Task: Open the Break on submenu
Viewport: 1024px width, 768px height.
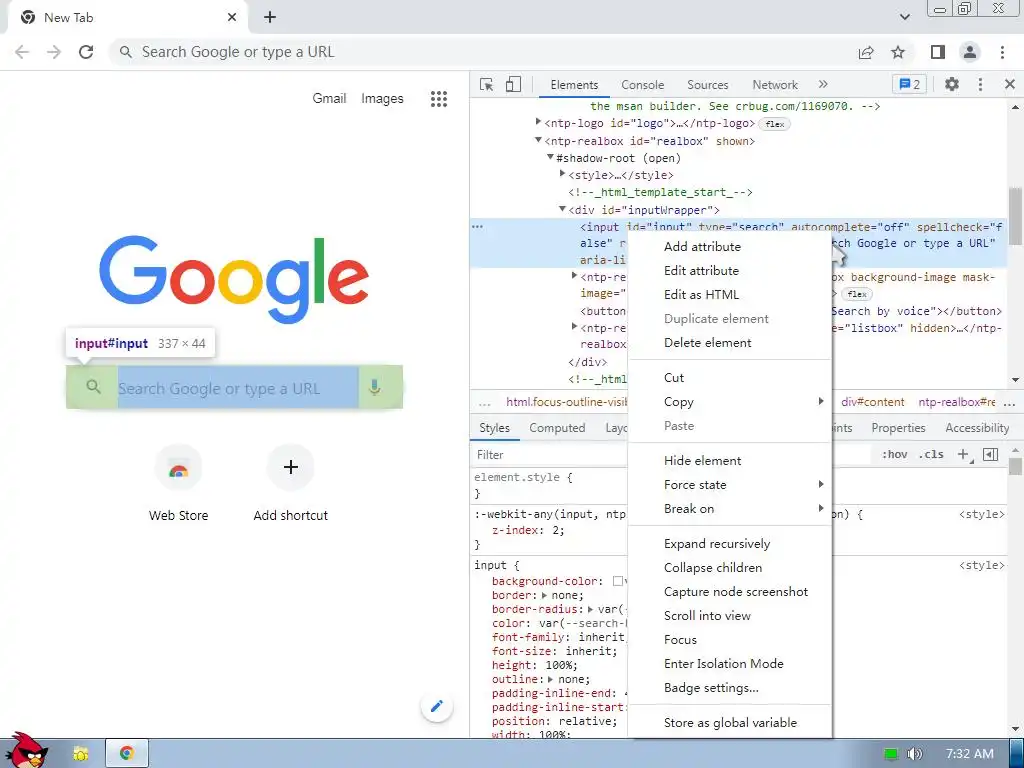Action: tap(729, 509)
